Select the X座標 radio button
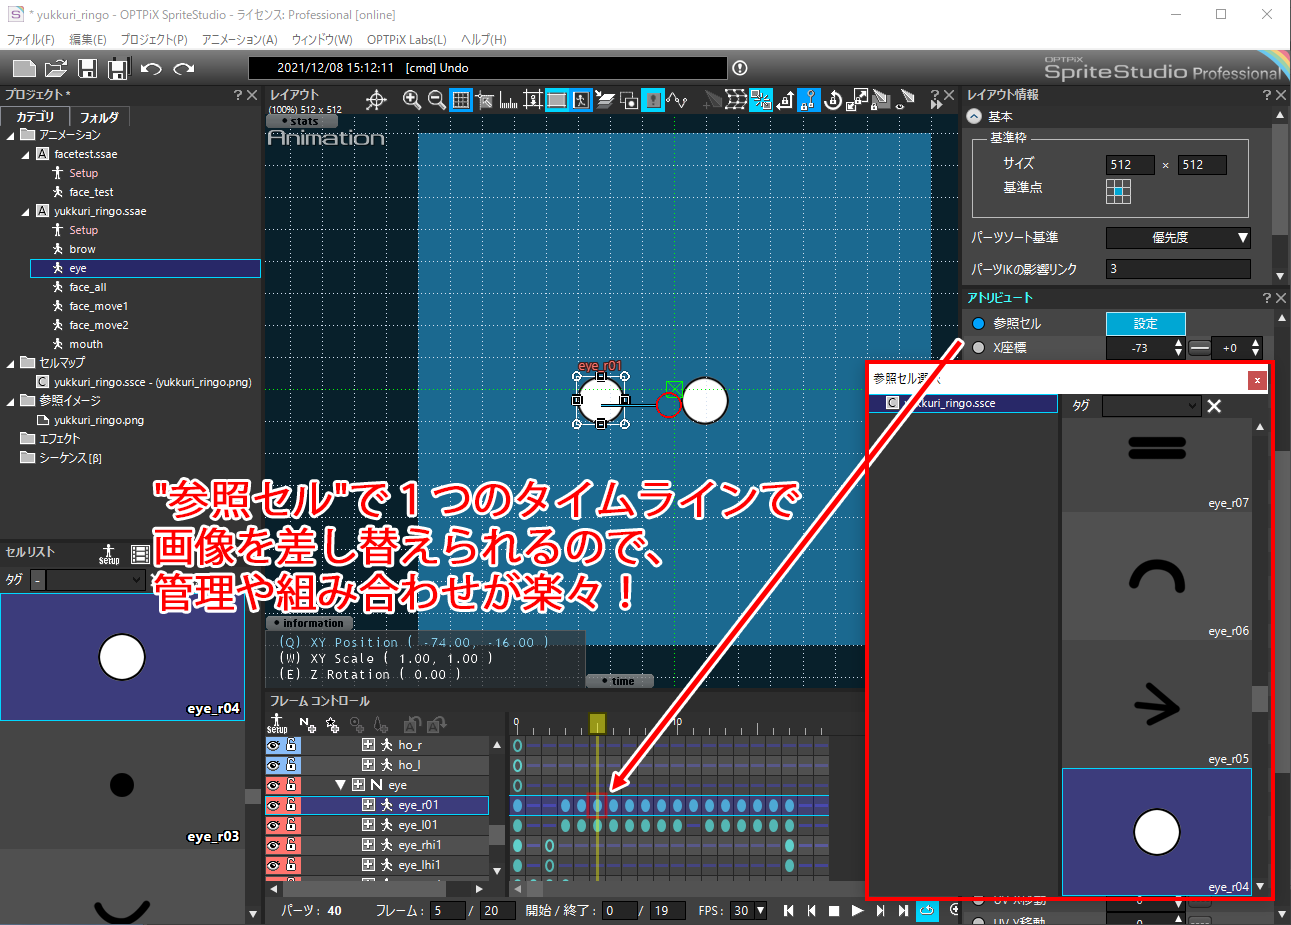 (x=979, y=347)
